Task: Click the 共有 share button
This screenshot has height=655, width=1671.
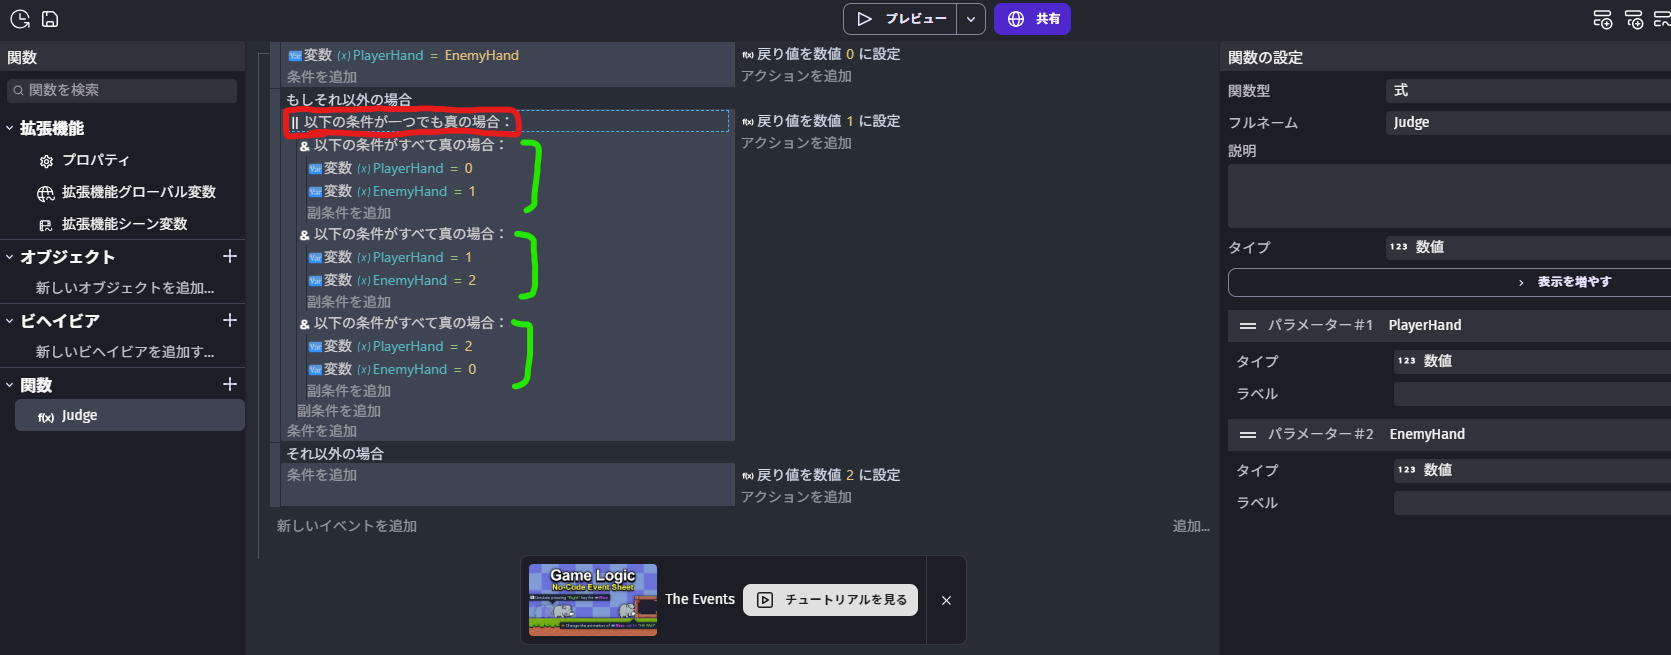Action: pos(1032,19)
